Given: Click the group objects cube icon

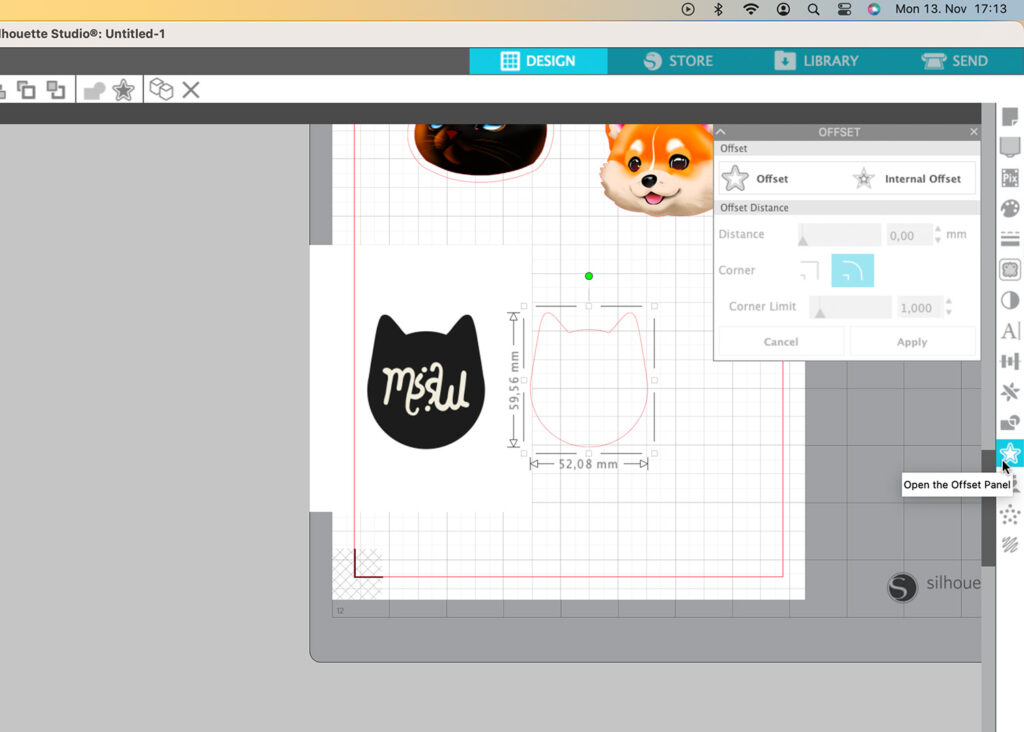Looking at the screenshot, I should (x=160, y=90).
